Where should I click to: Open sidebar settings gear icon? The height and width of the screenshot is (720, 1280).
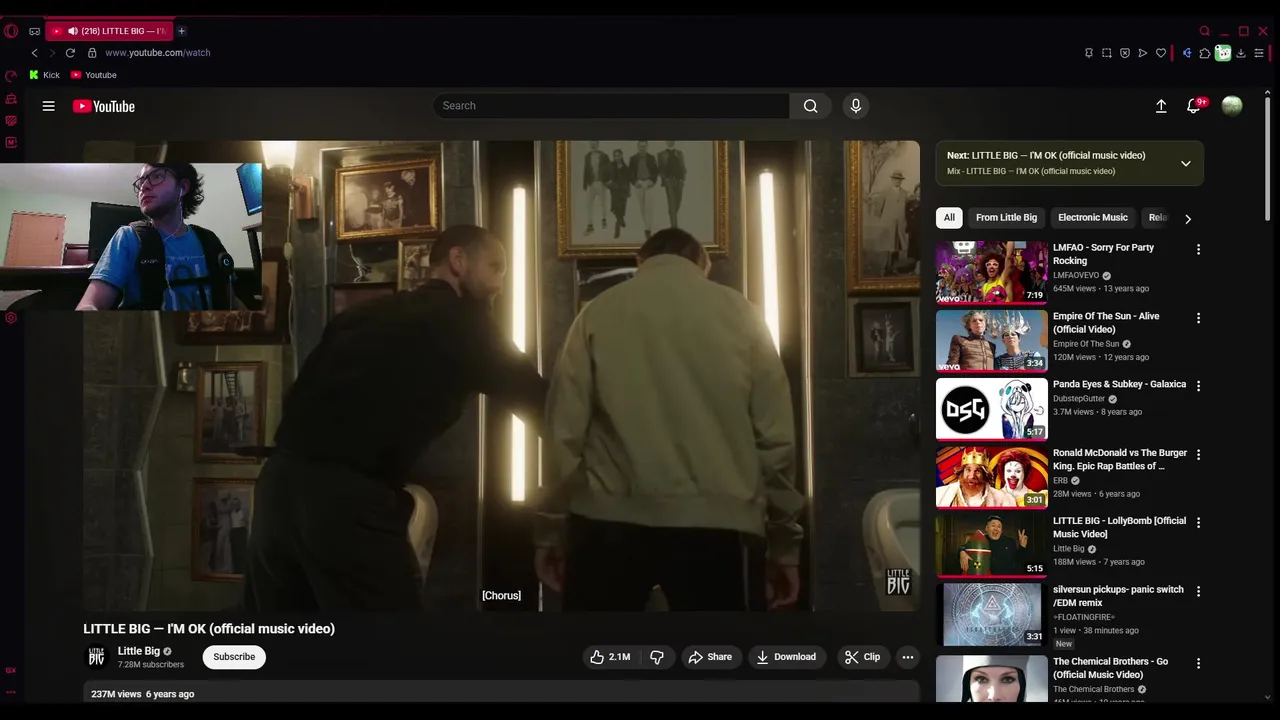11,318
